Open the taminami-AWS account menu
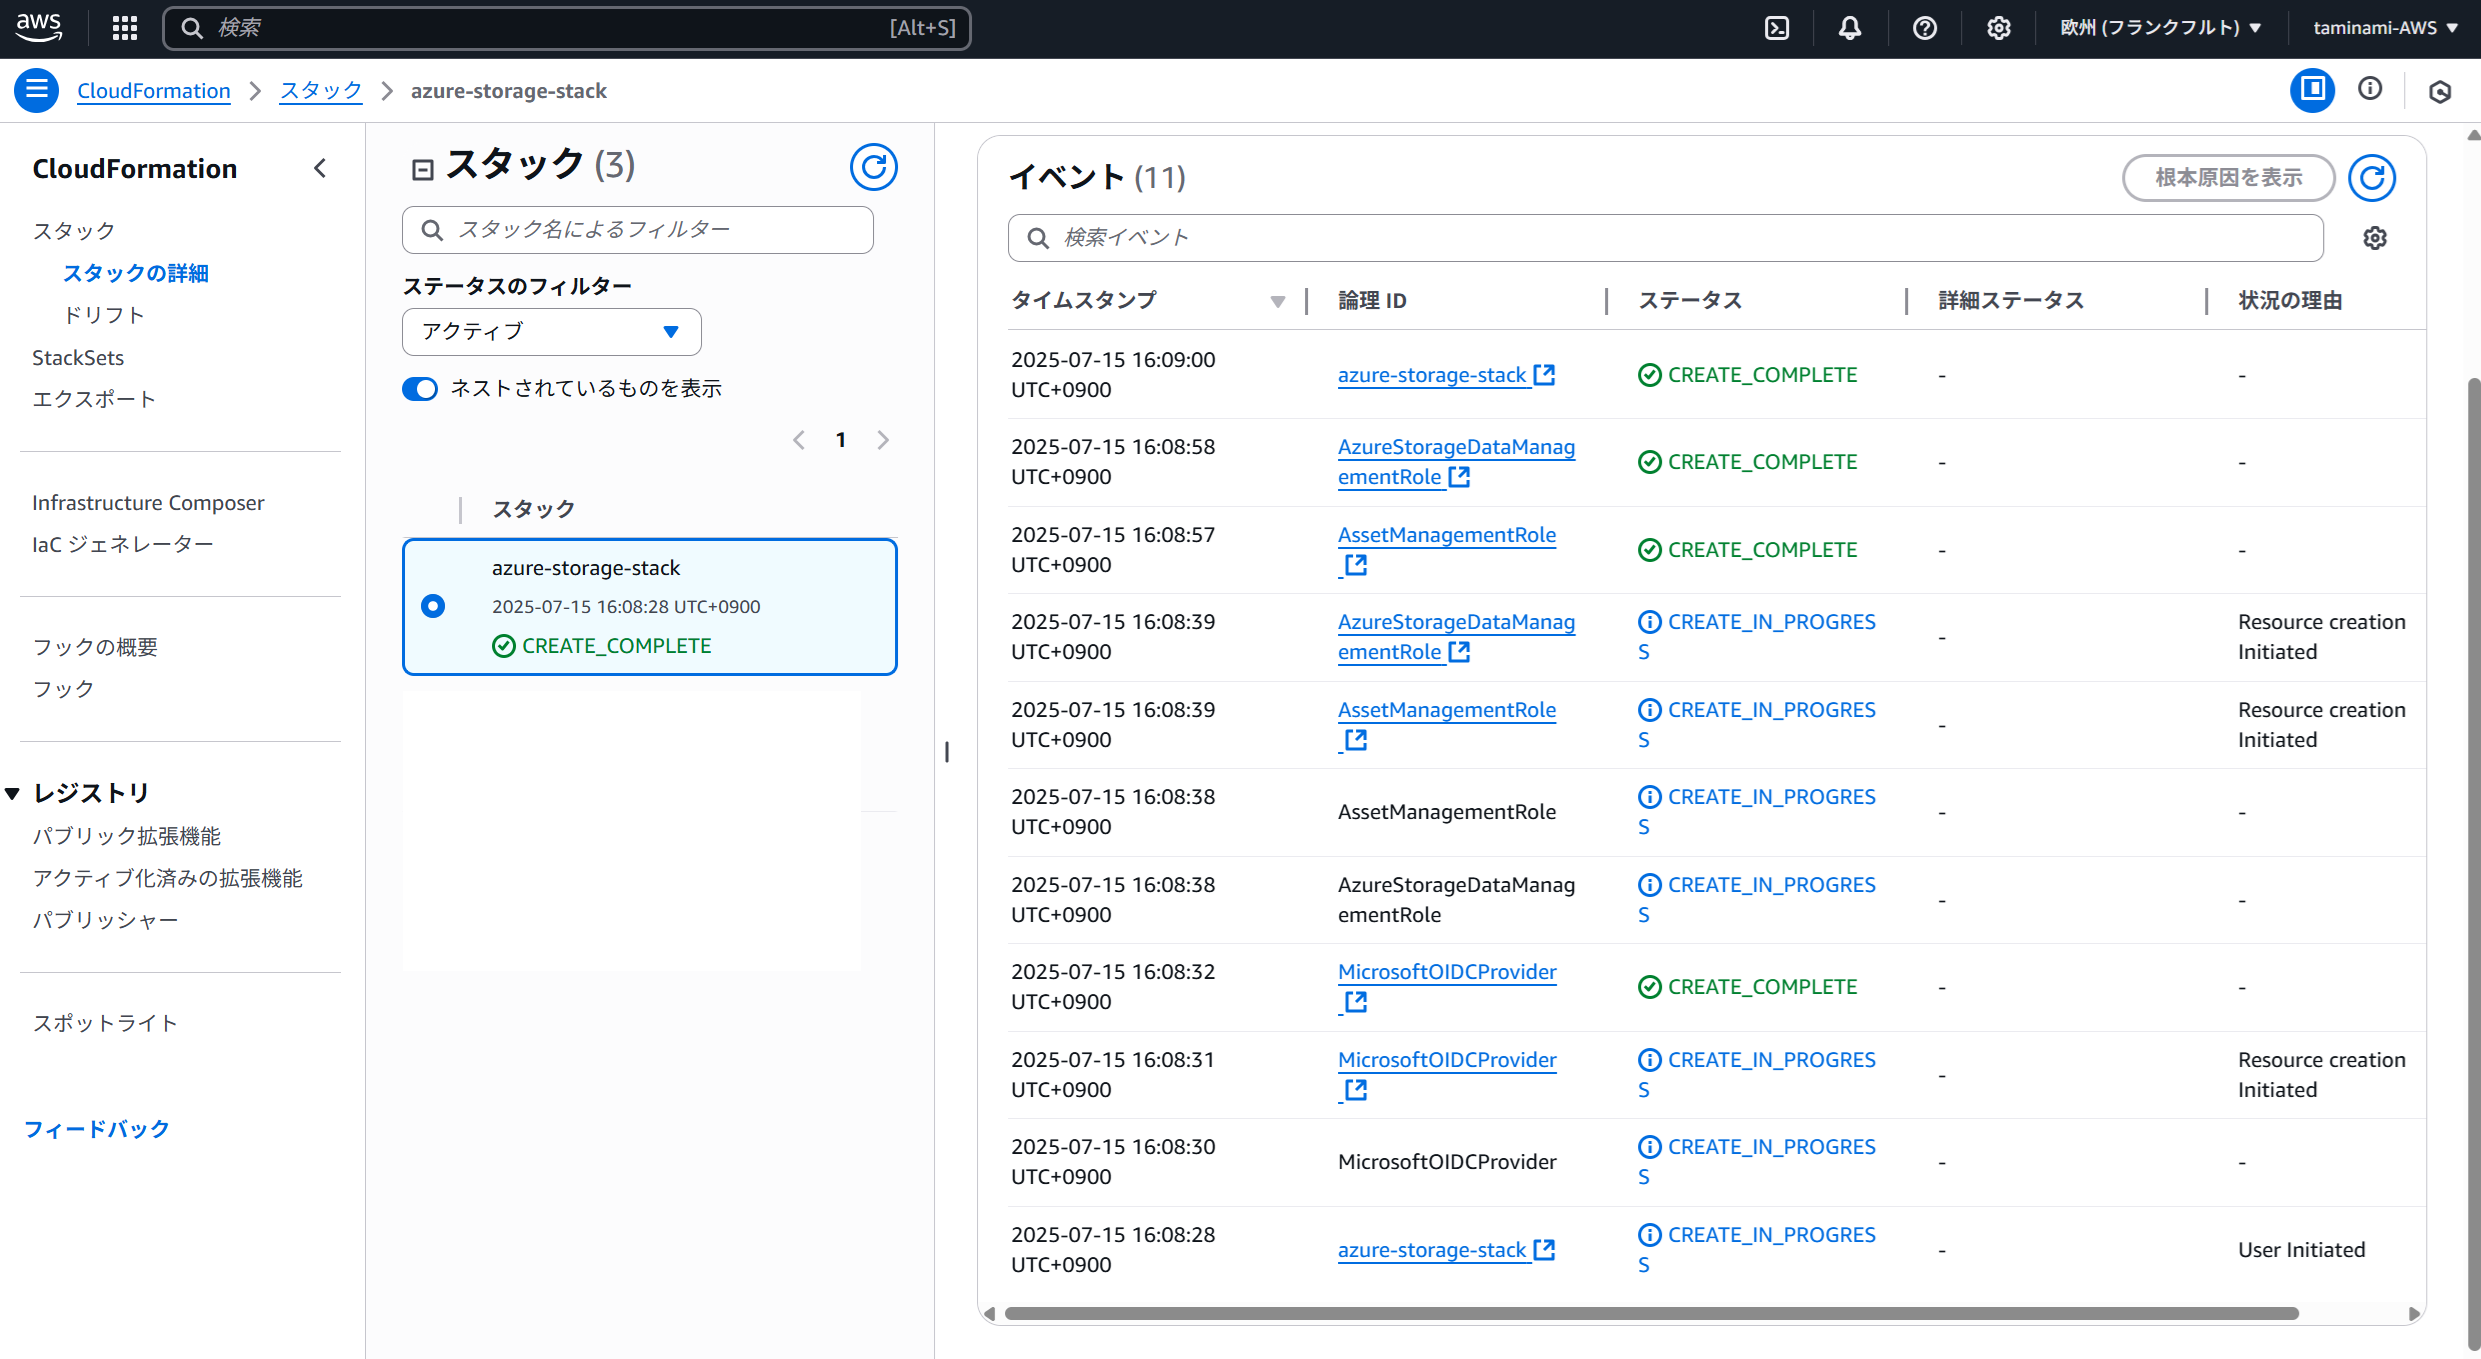Viewport: 2481px width, 1359px height. coord(2386,28)
